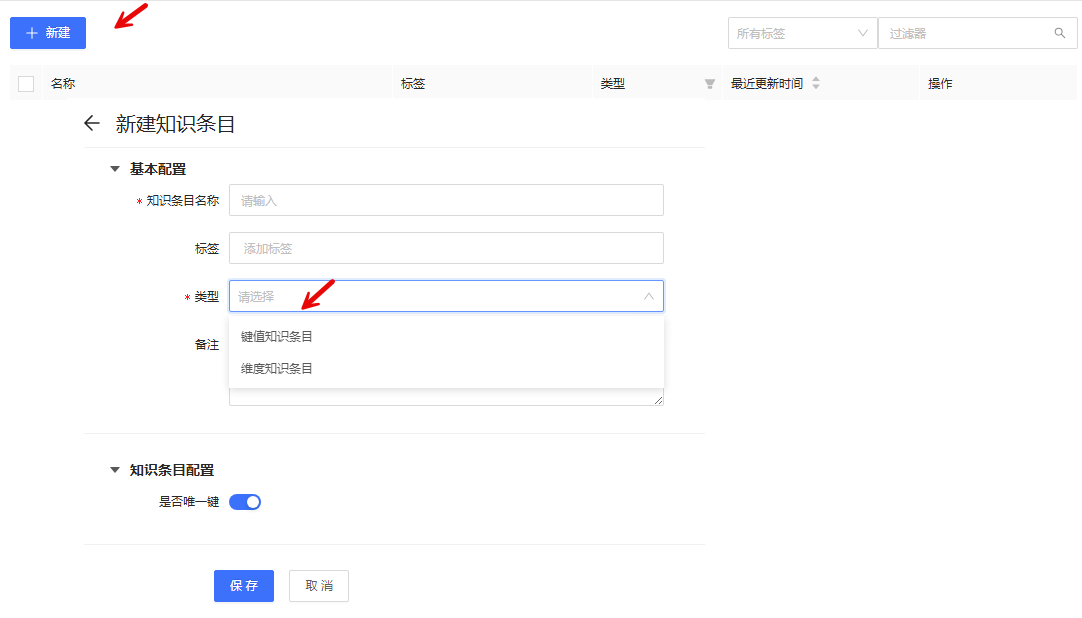The image size is (1082, 618).
Task: Click the search magnifier icon in filter box
Action: coord(1060,33)
